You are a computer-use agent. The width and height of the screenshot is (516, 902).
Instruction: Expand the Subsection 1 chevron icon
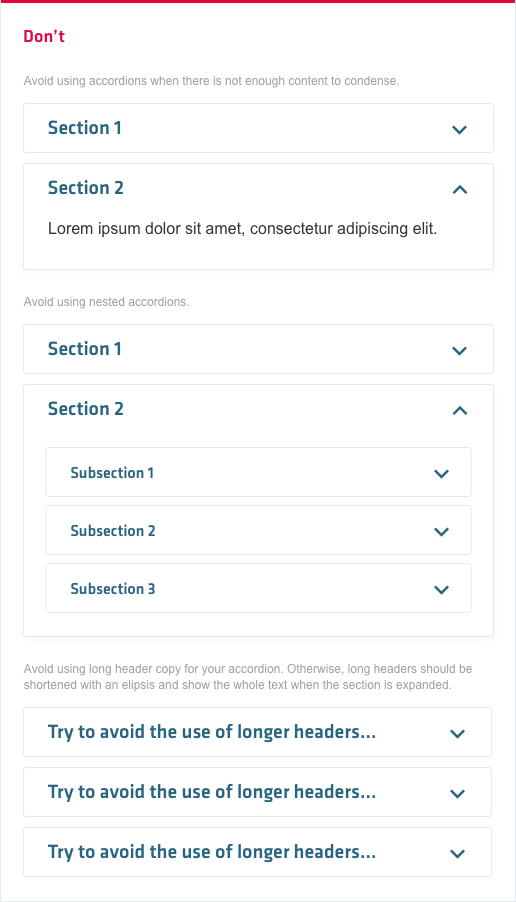441,473
